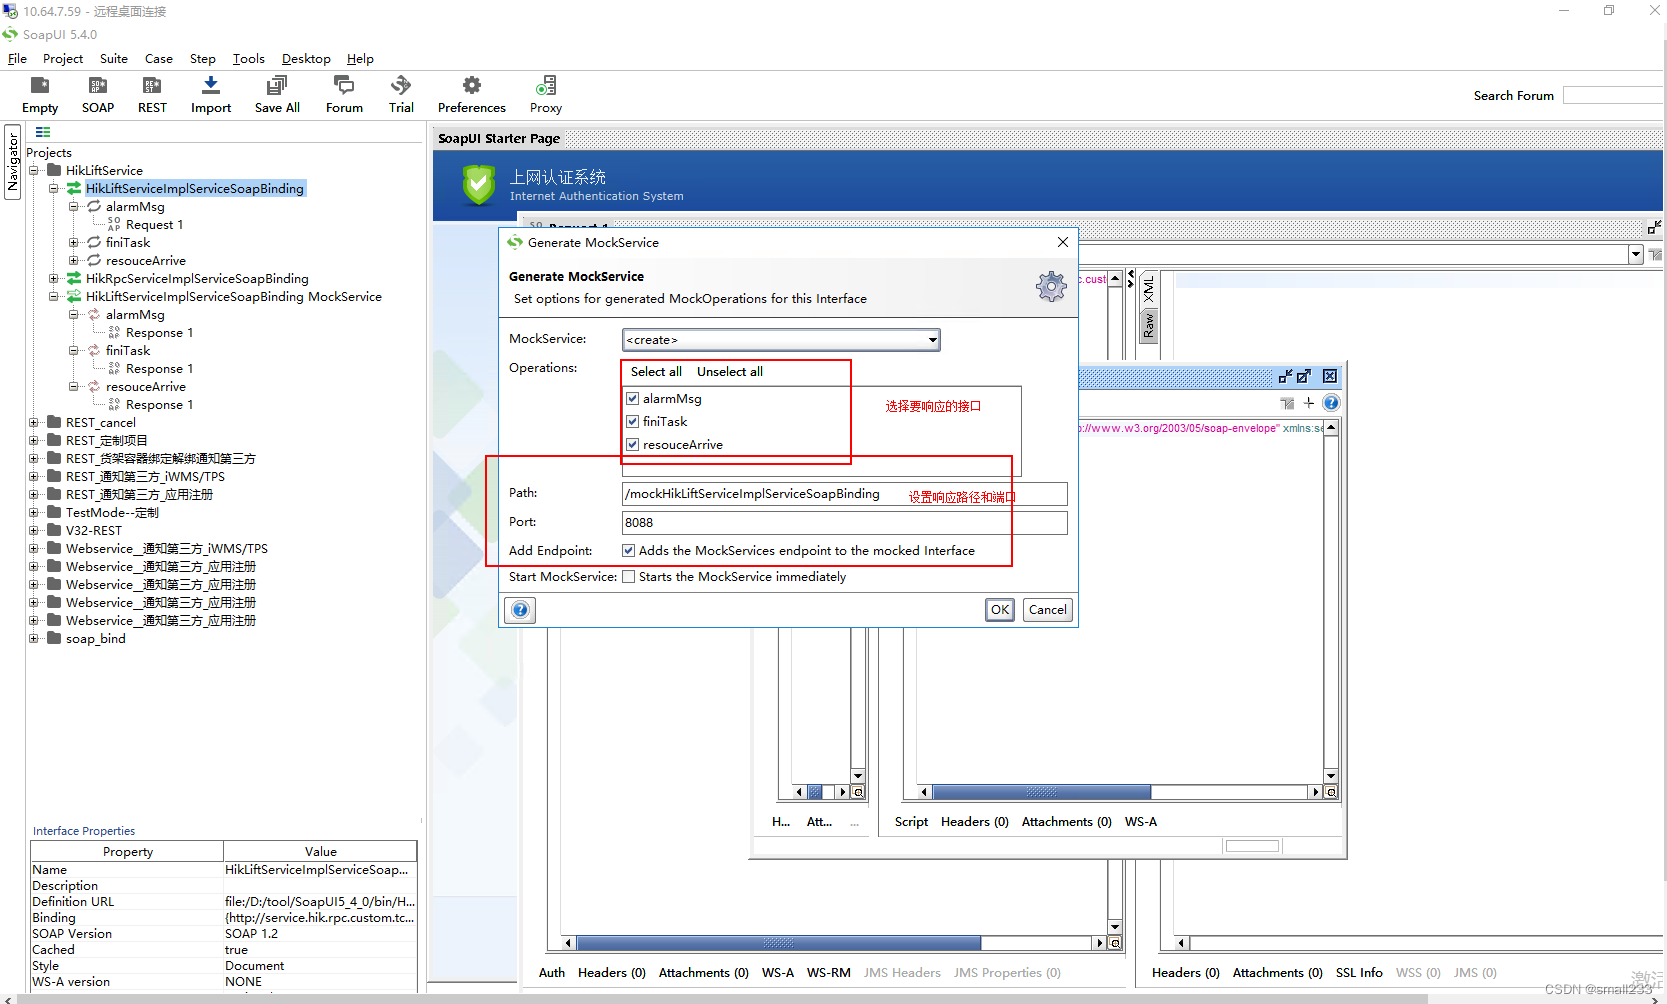The width and height of the screenshot is (1667, 1004).
Task: Open the vertical Raw tab
Action: [x=1149, y=325]
